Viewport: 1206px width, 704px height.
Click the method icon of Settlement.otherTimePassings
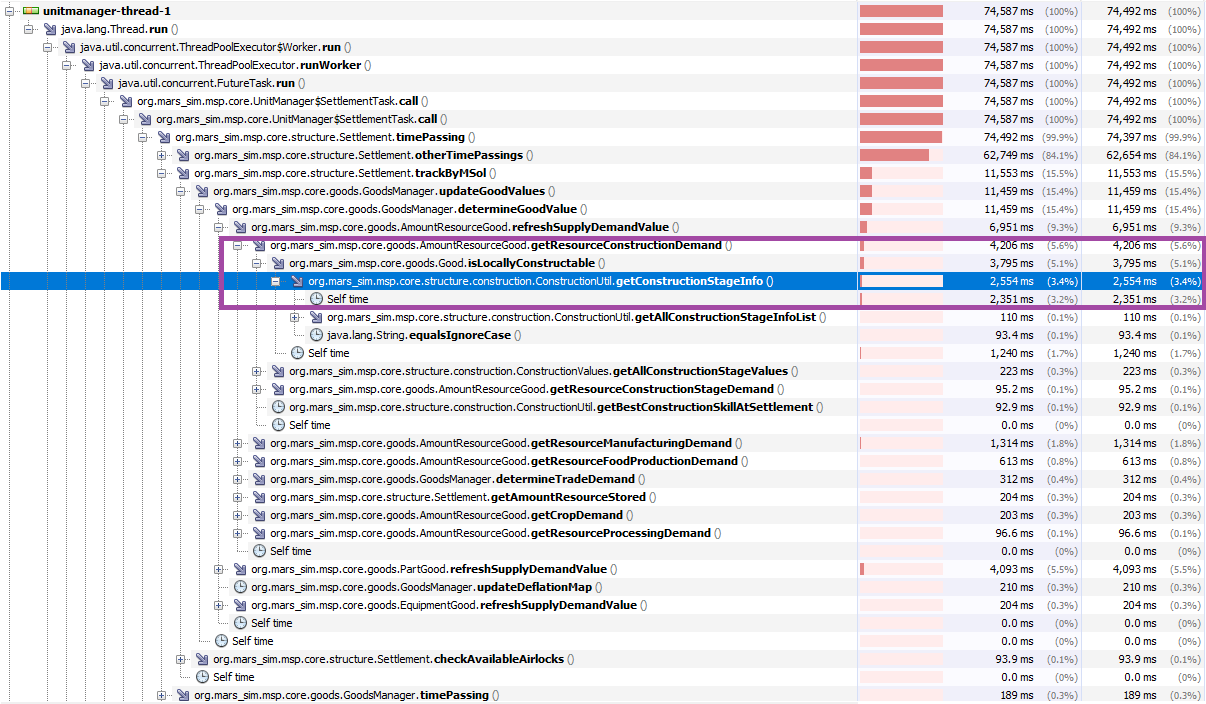tap(183, 155)
